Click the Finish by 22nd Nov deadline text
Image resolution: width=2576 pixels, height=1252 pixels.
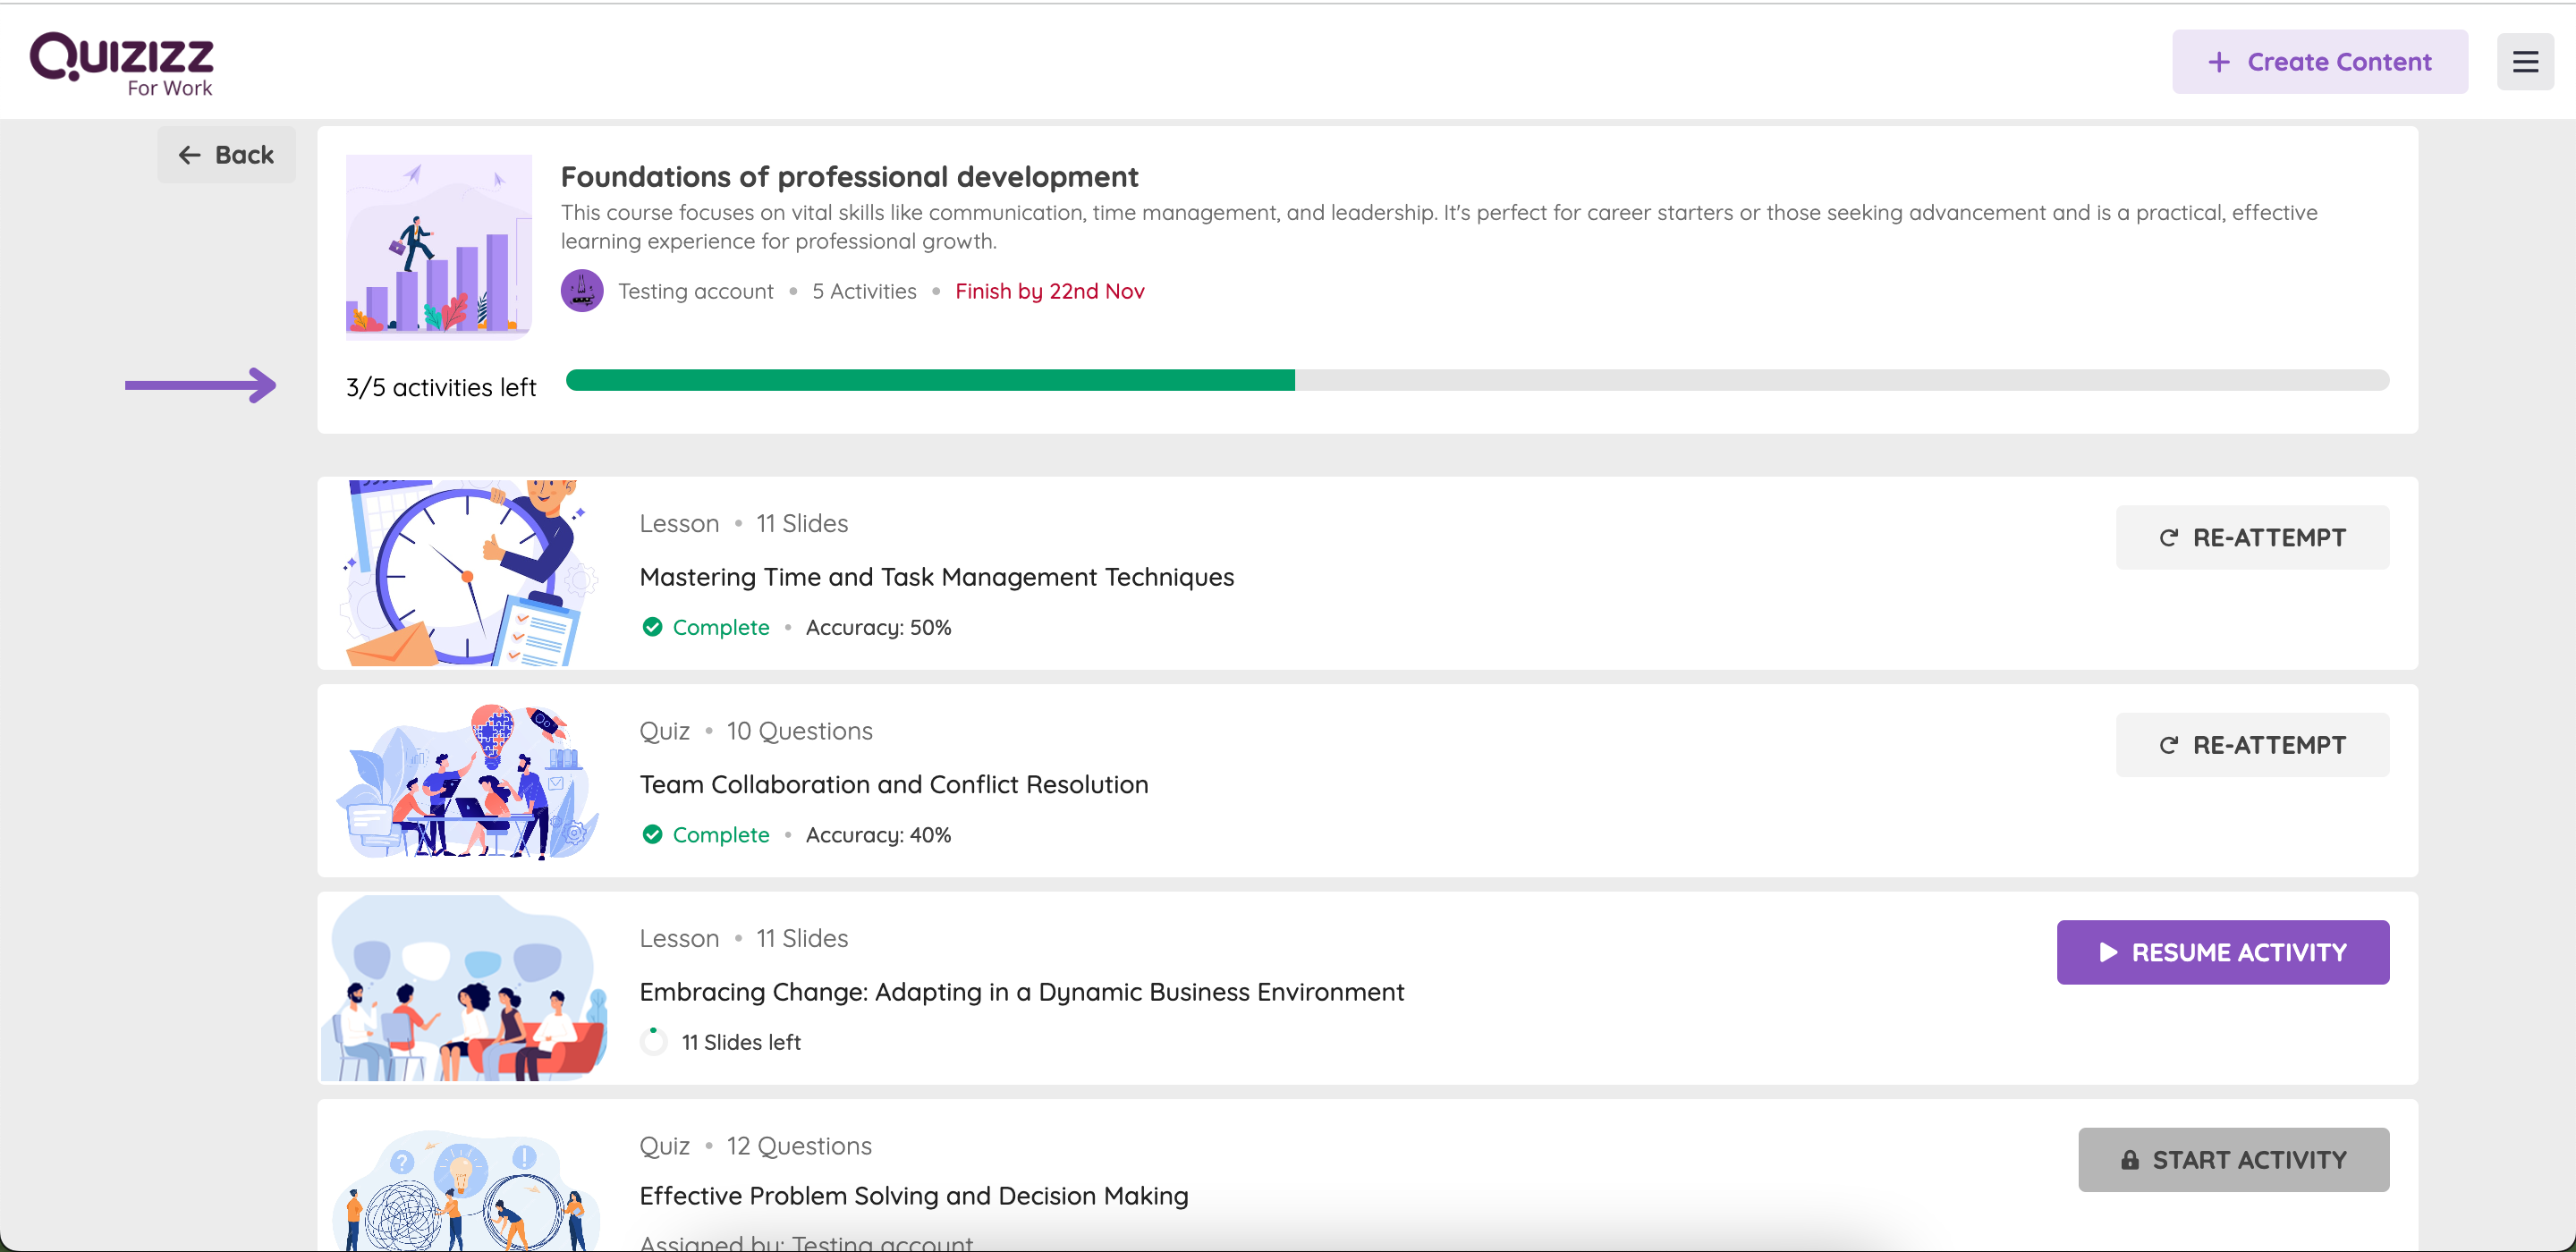click(1049, 291)
